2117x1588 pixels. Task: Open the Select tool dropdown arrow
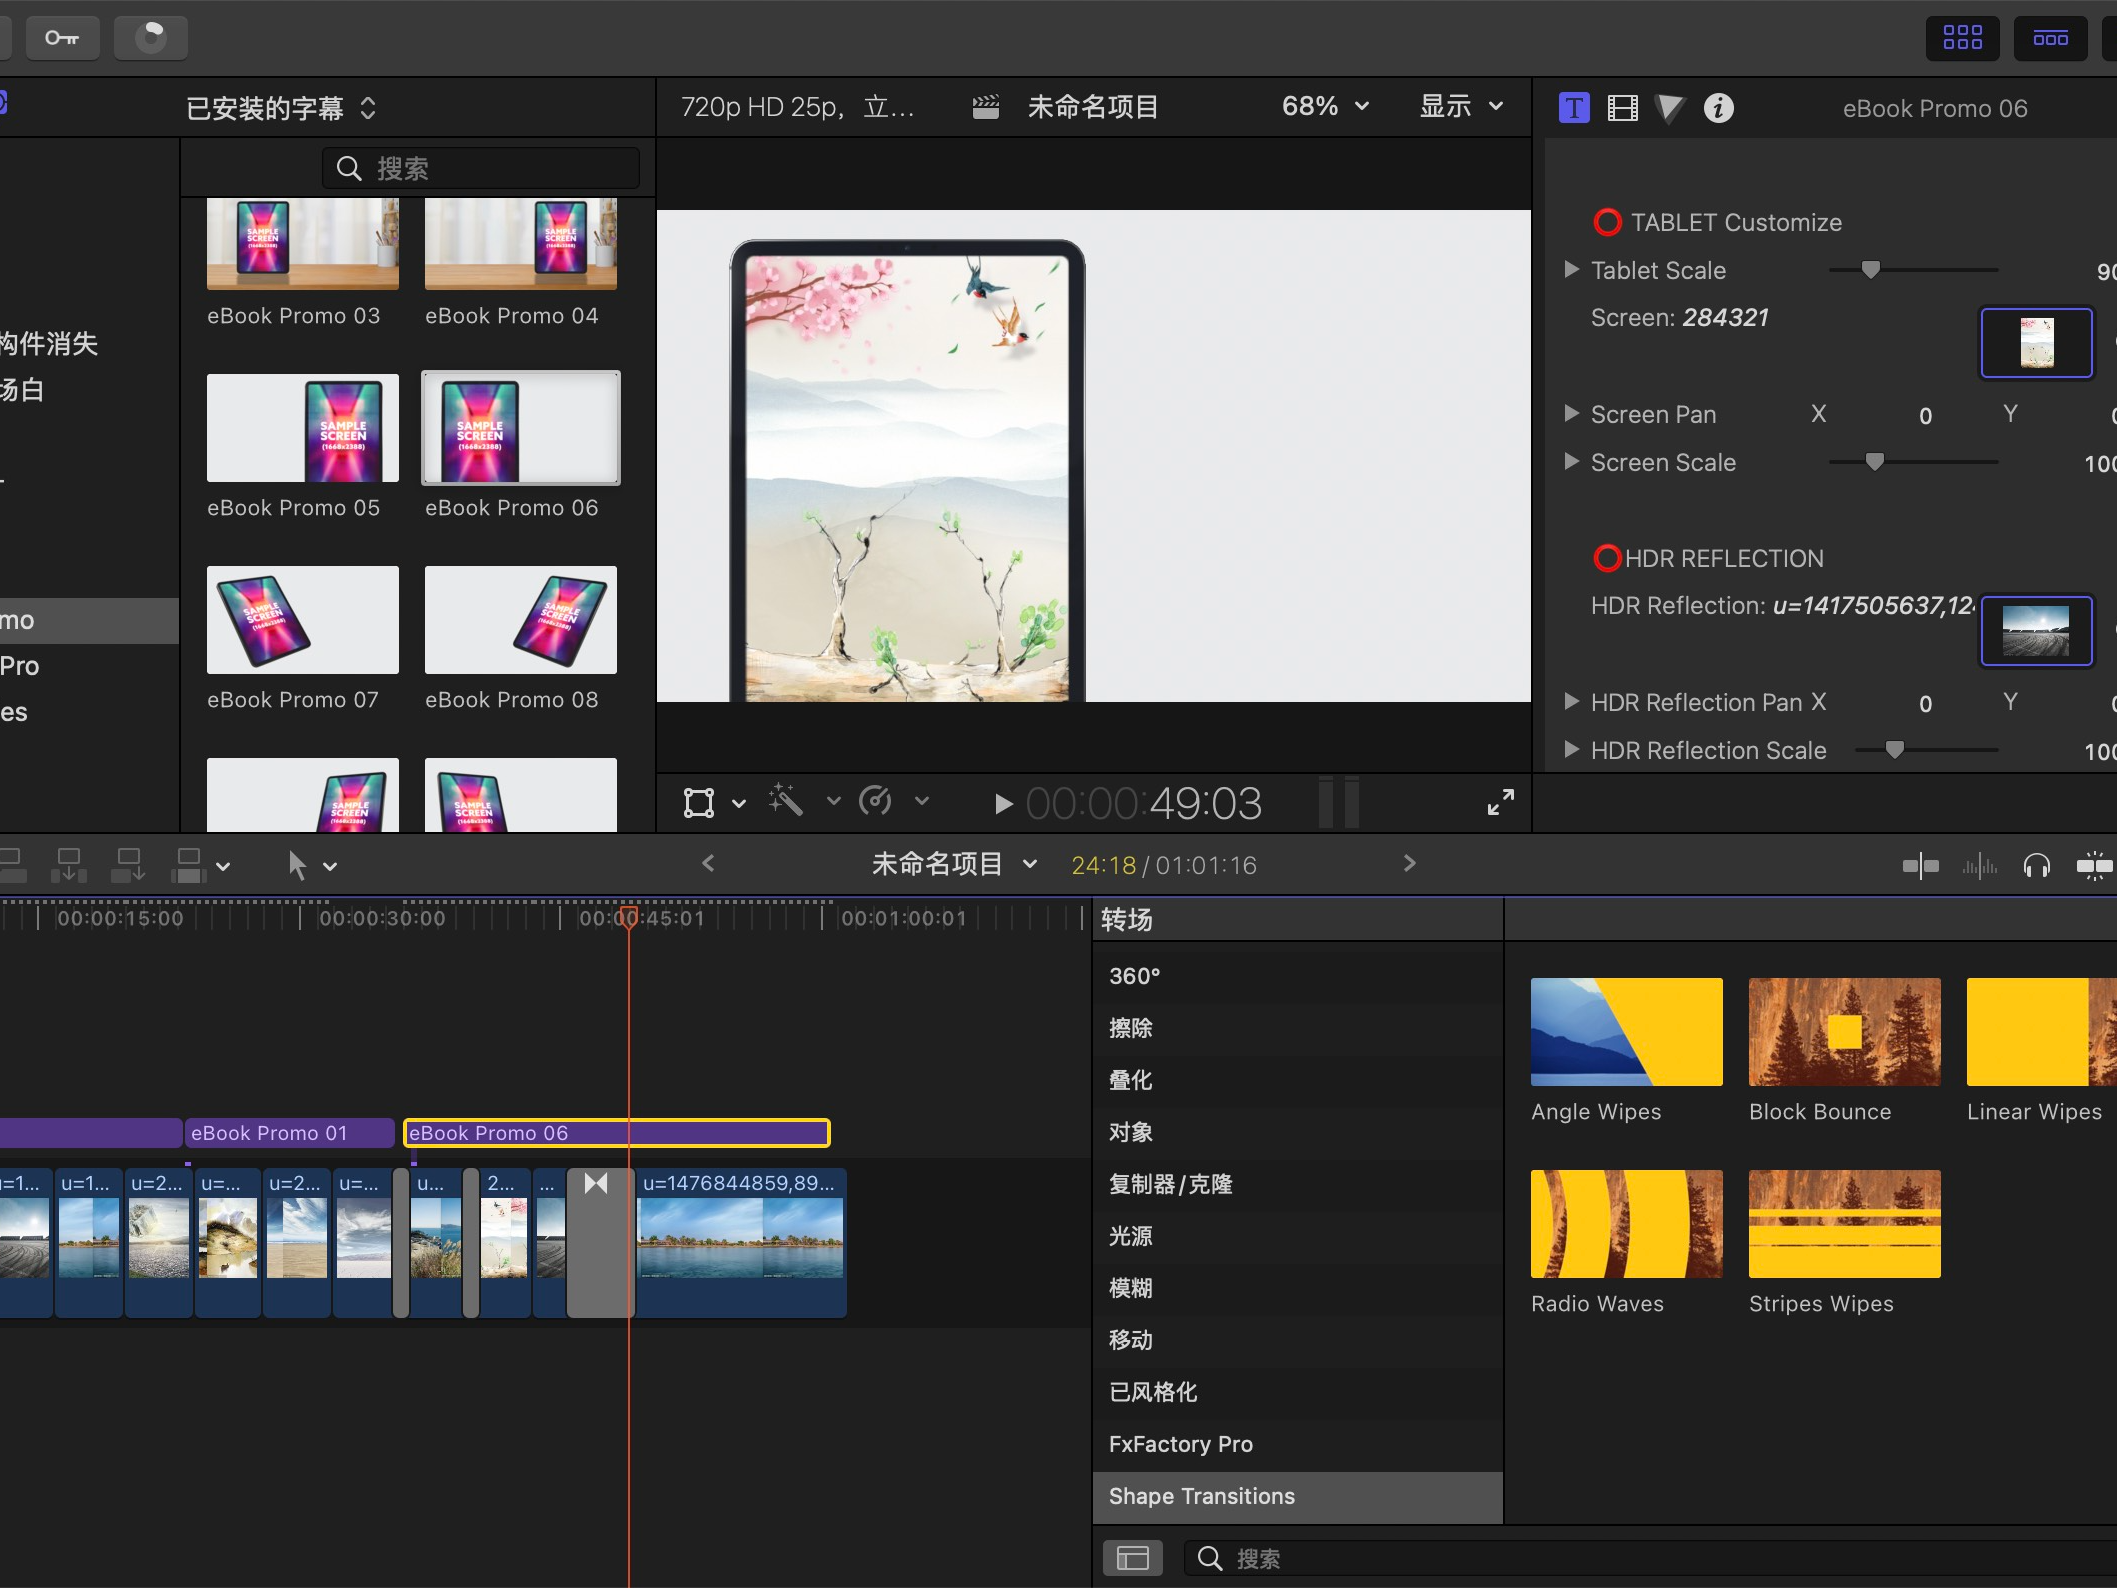click(x=330, y=867)
